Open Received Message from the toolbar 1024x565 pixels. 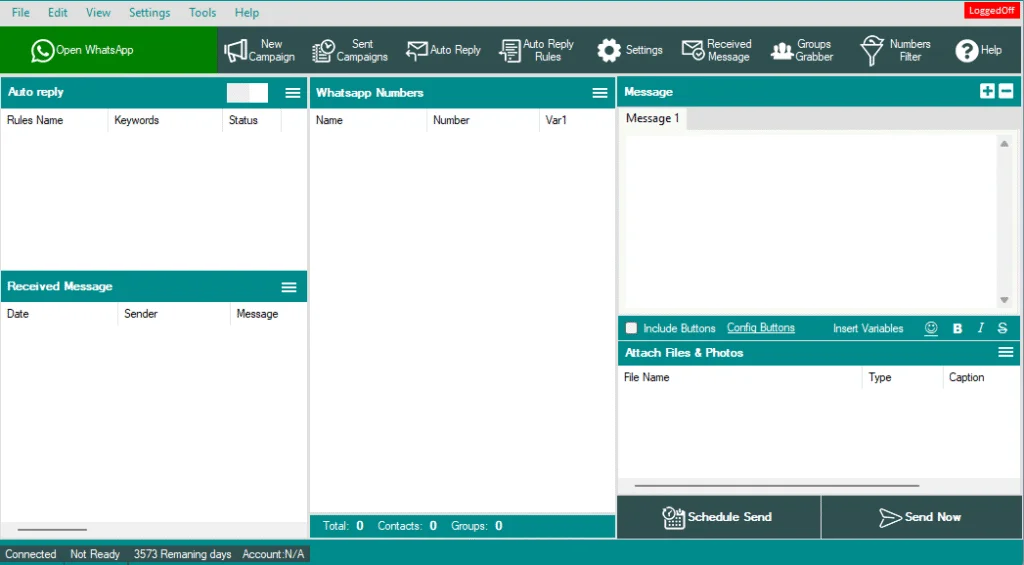716,50
